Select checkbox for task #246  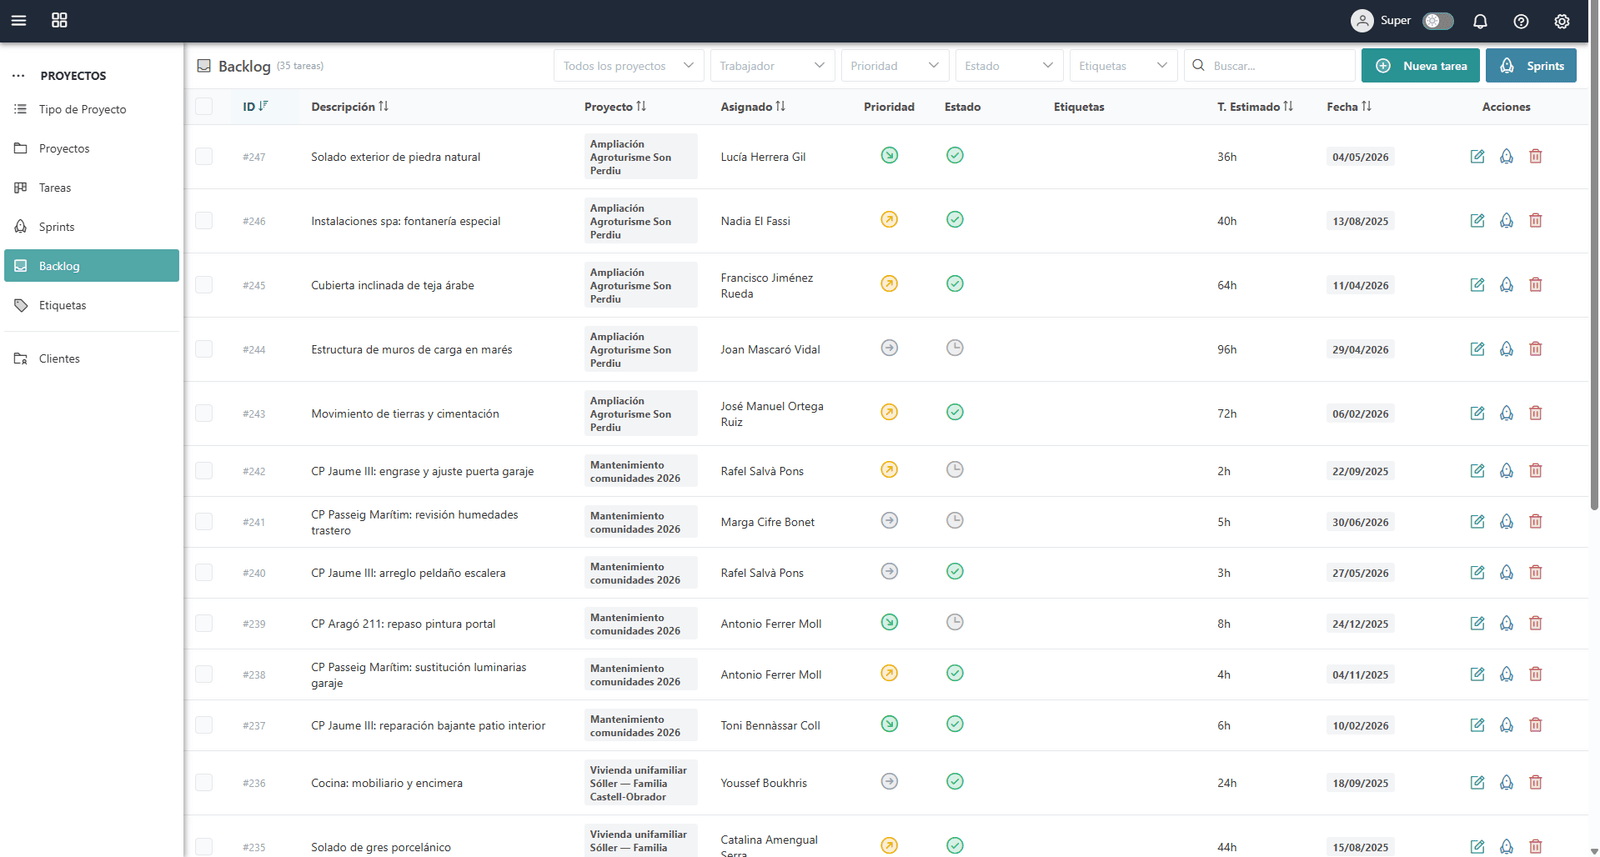[x=204, y=220]
